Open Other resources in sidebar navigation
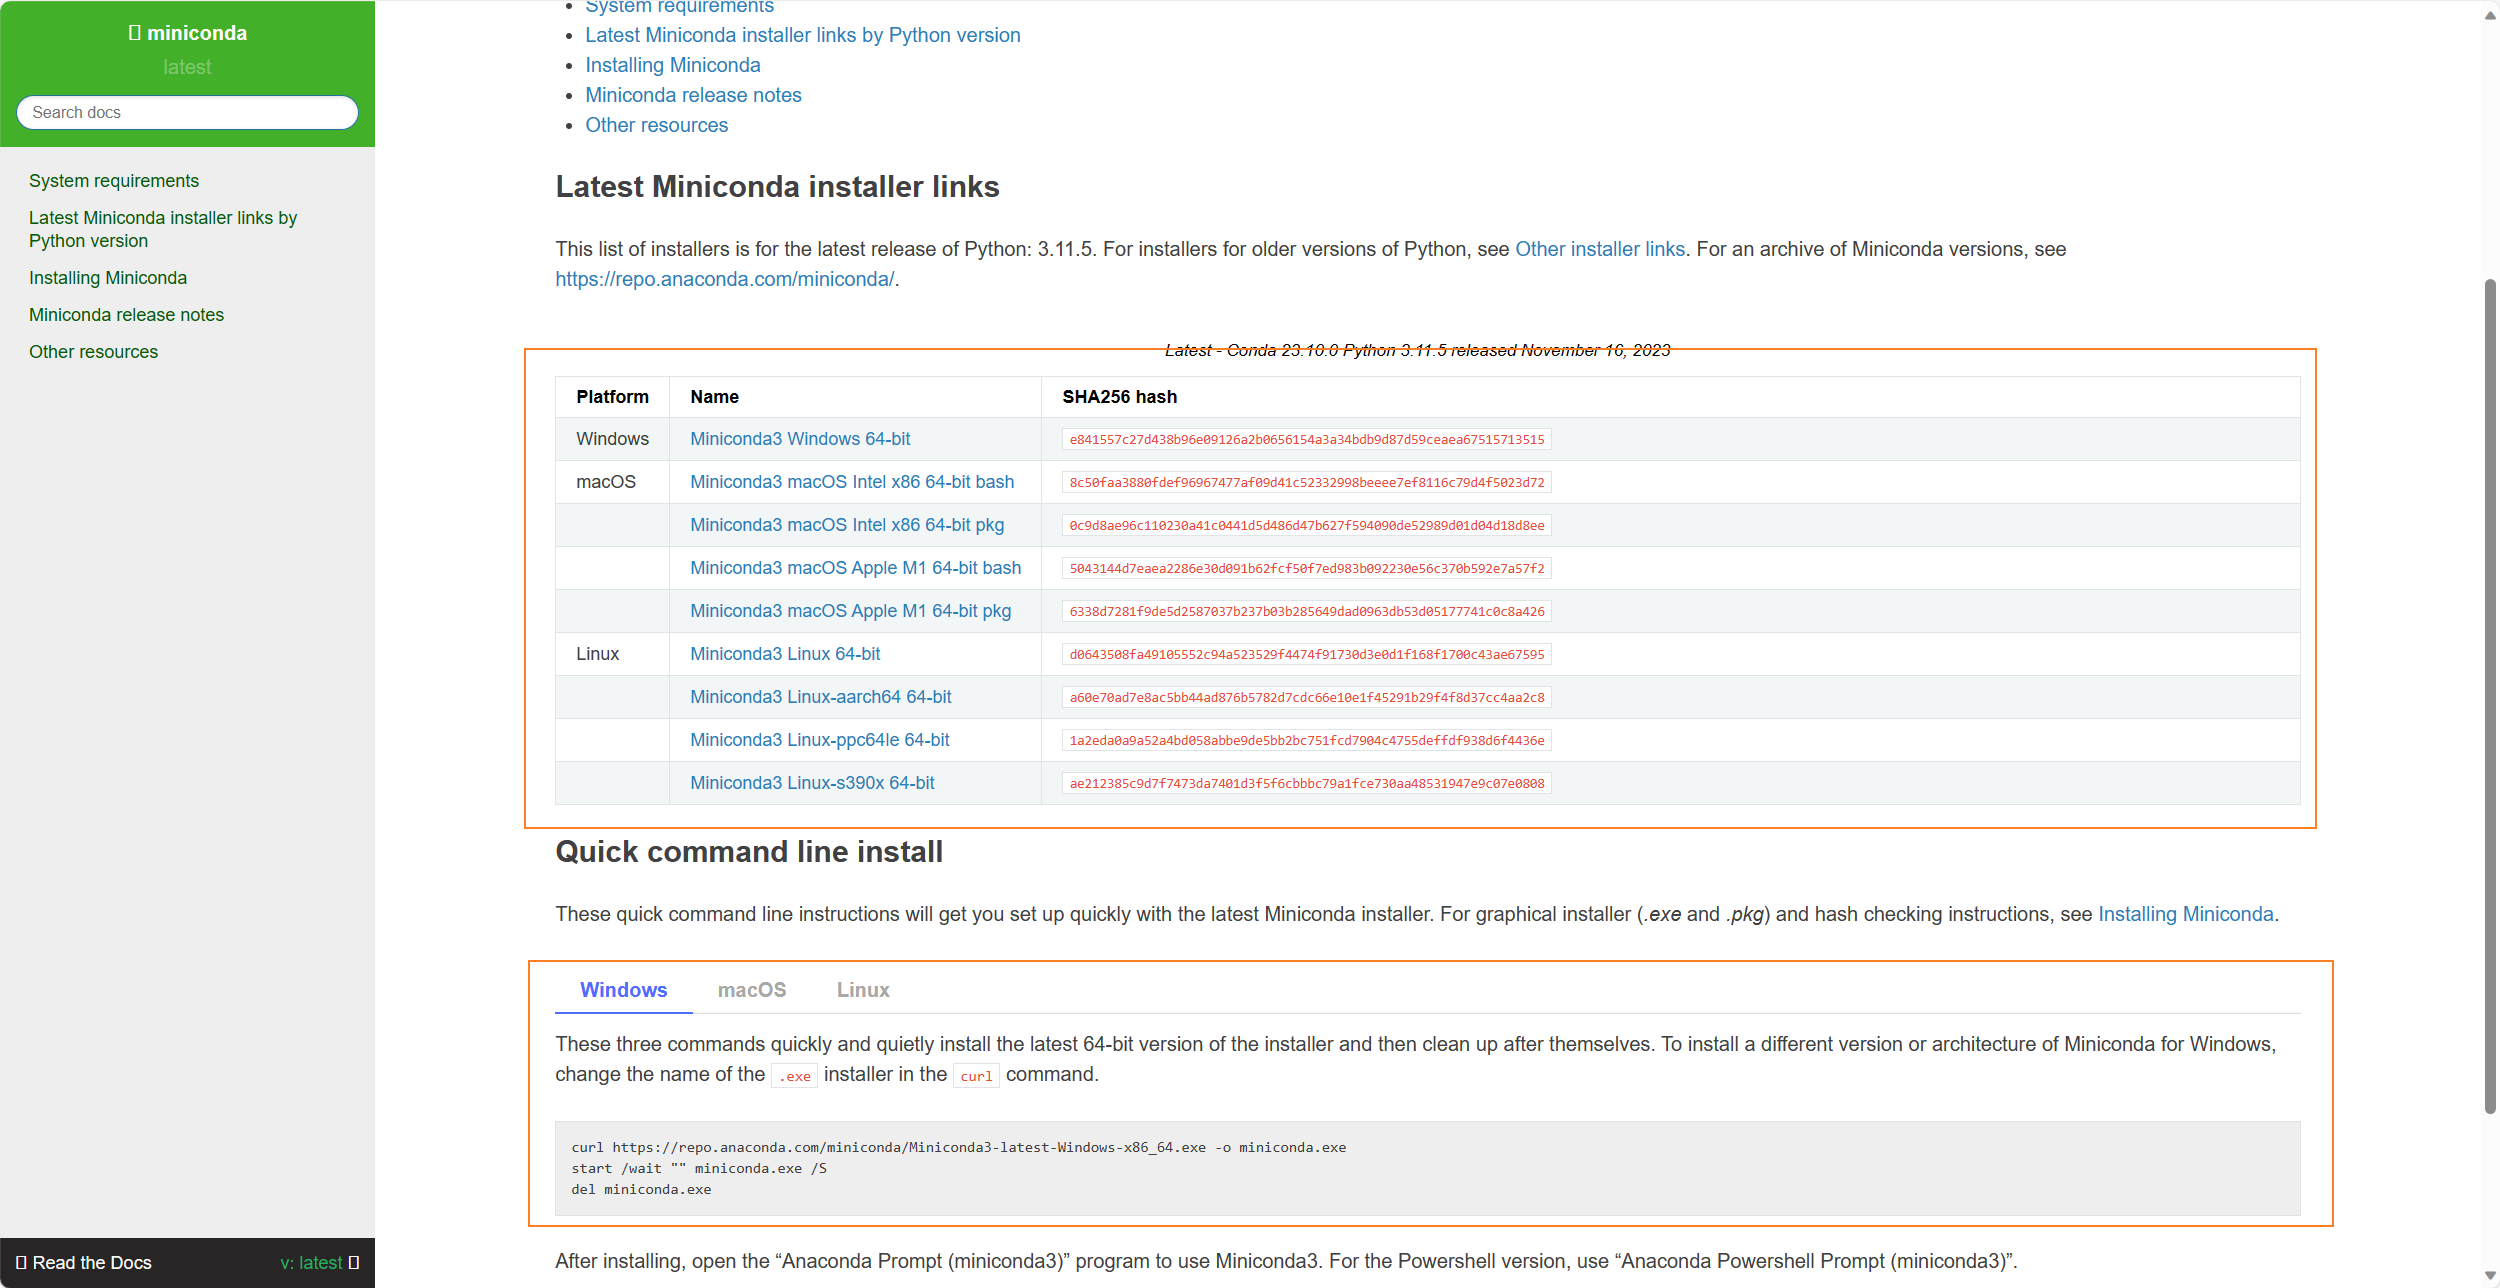2500x1288 pixels. (93, 352)
